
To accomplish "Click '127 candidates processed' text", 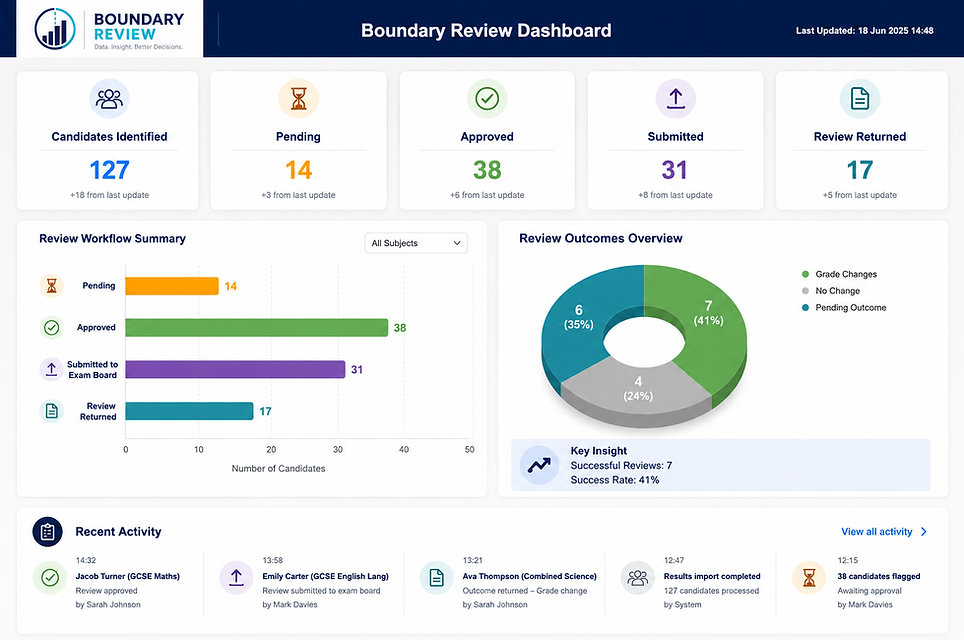I will coord(711,591).
